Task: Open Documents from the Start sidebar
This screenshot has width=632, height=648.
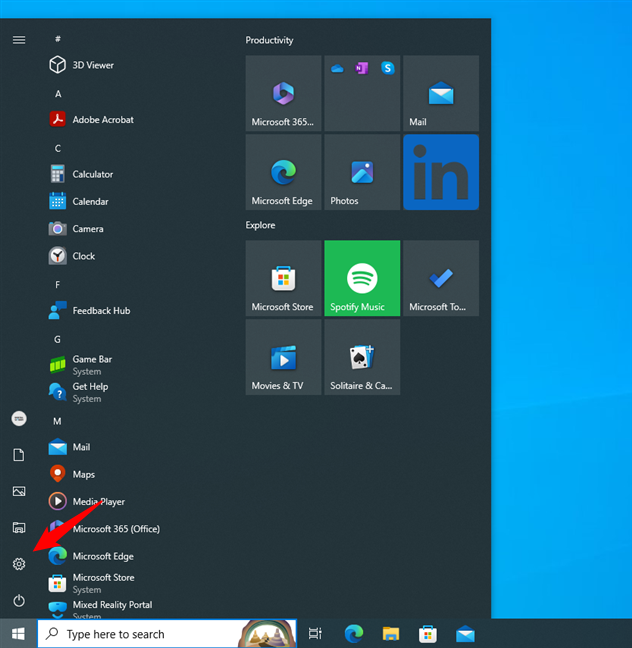Action: click(19, 455)
